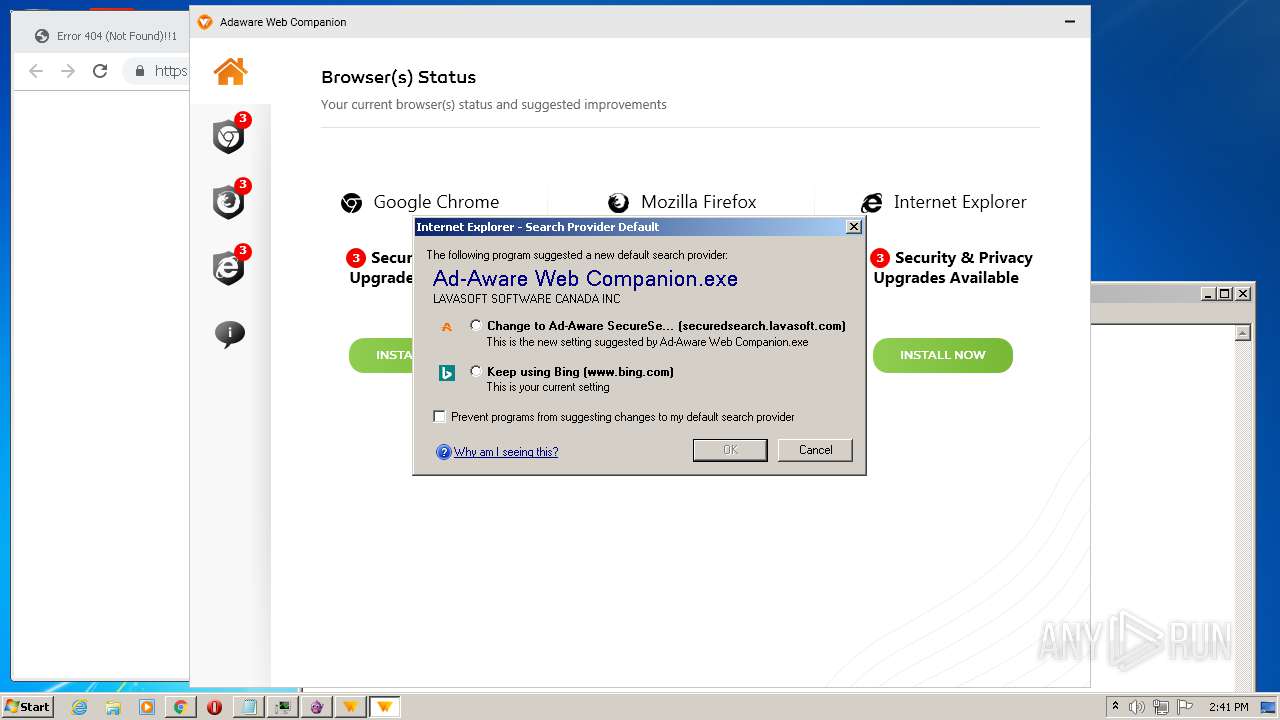Click Install Now under Google Chrome
The width and height of the screenshot is (1280, 720).
tap(381, 355)
